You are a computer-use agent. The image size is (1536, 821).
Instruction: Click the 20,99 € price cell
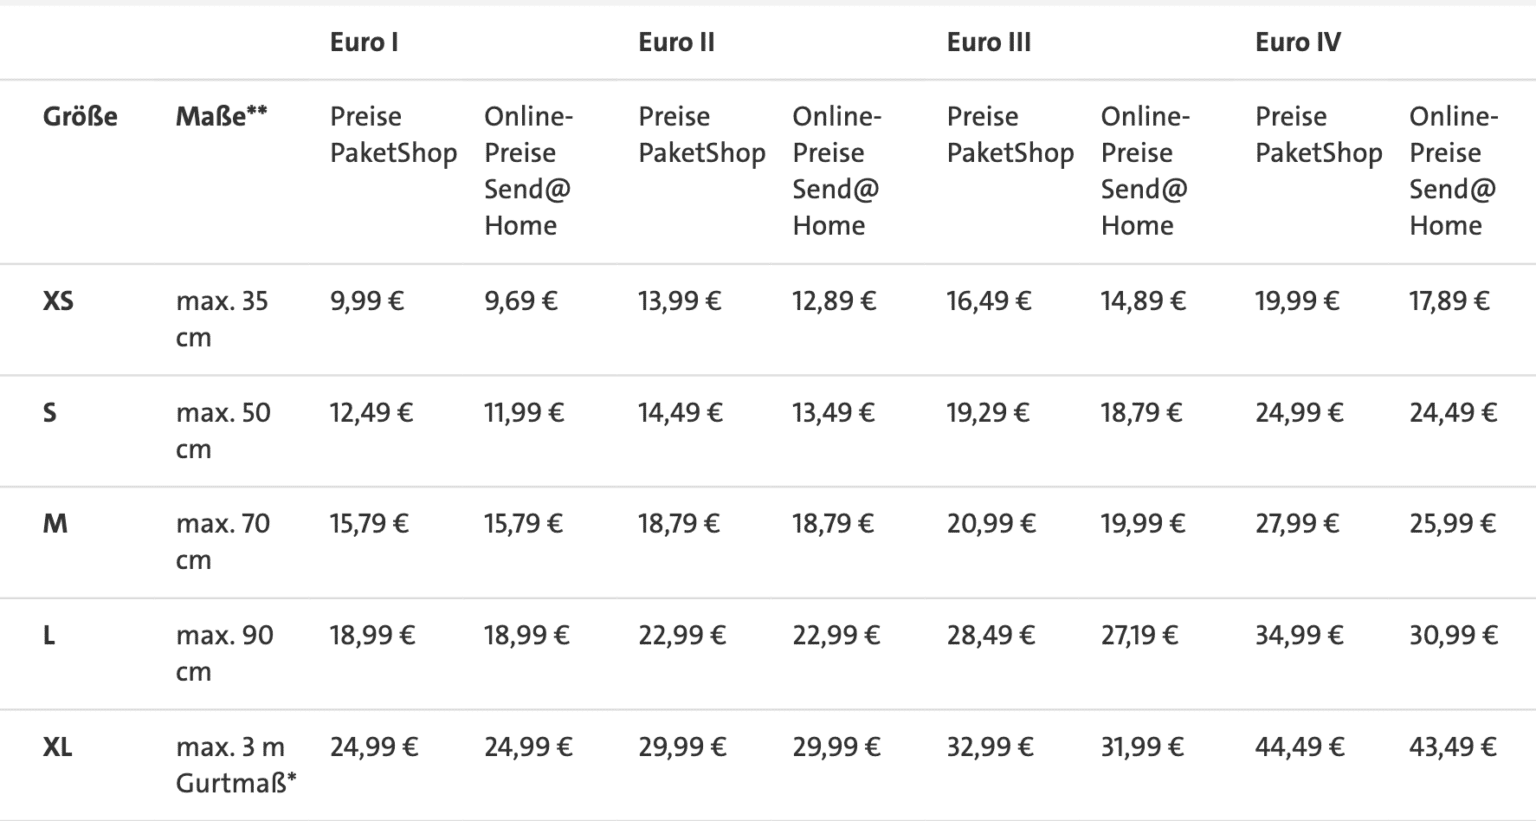coord(990,524)
